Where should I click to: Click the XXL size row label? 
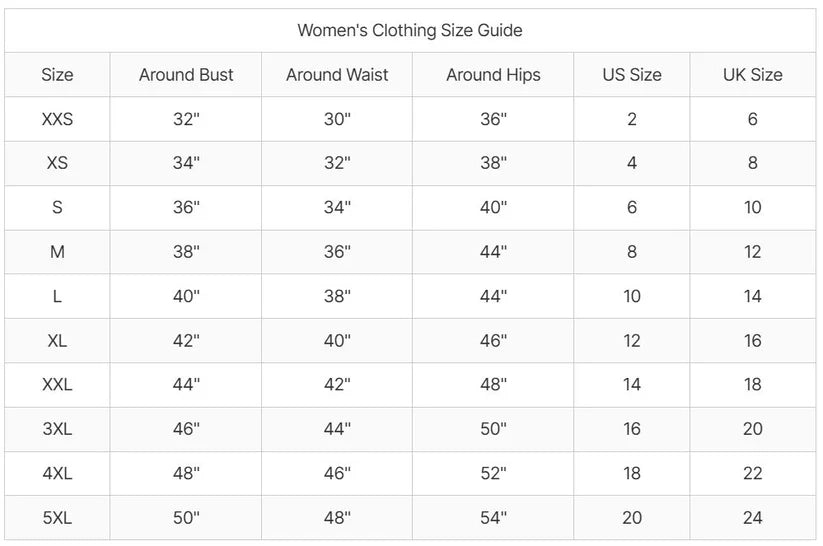point(57,384)
